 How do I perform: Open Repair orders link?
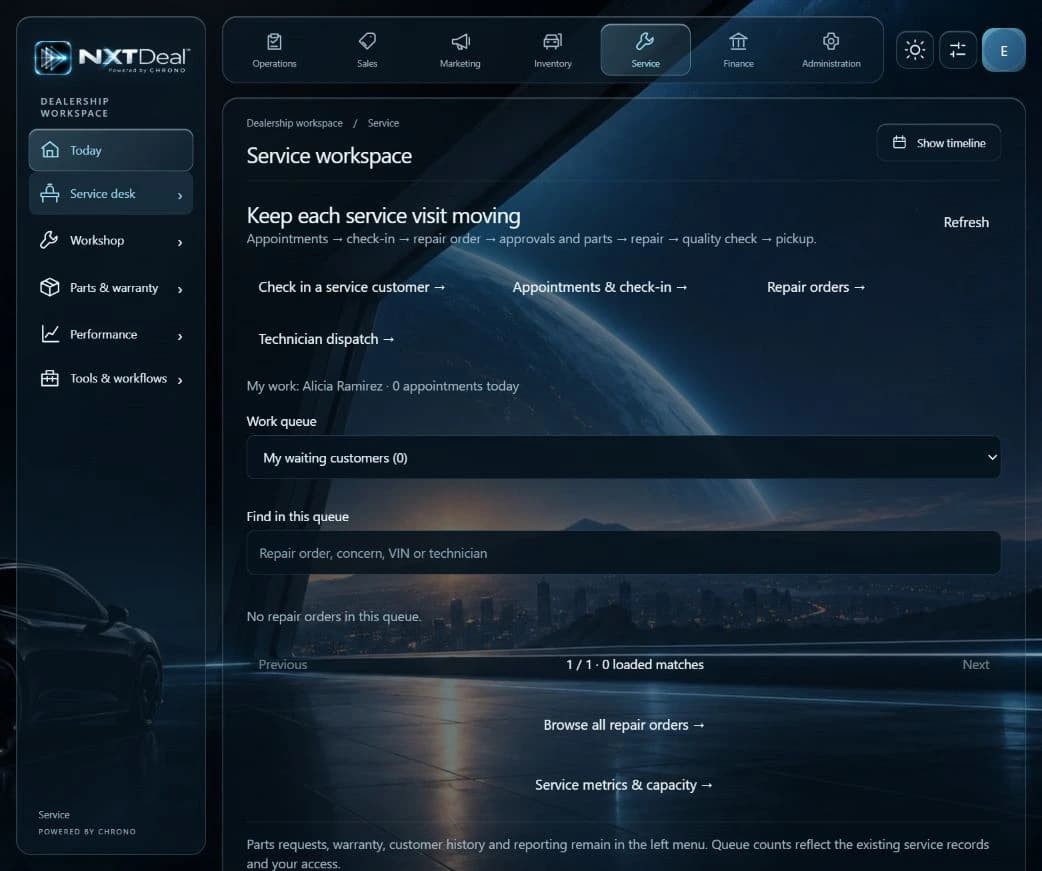point(815,287)
